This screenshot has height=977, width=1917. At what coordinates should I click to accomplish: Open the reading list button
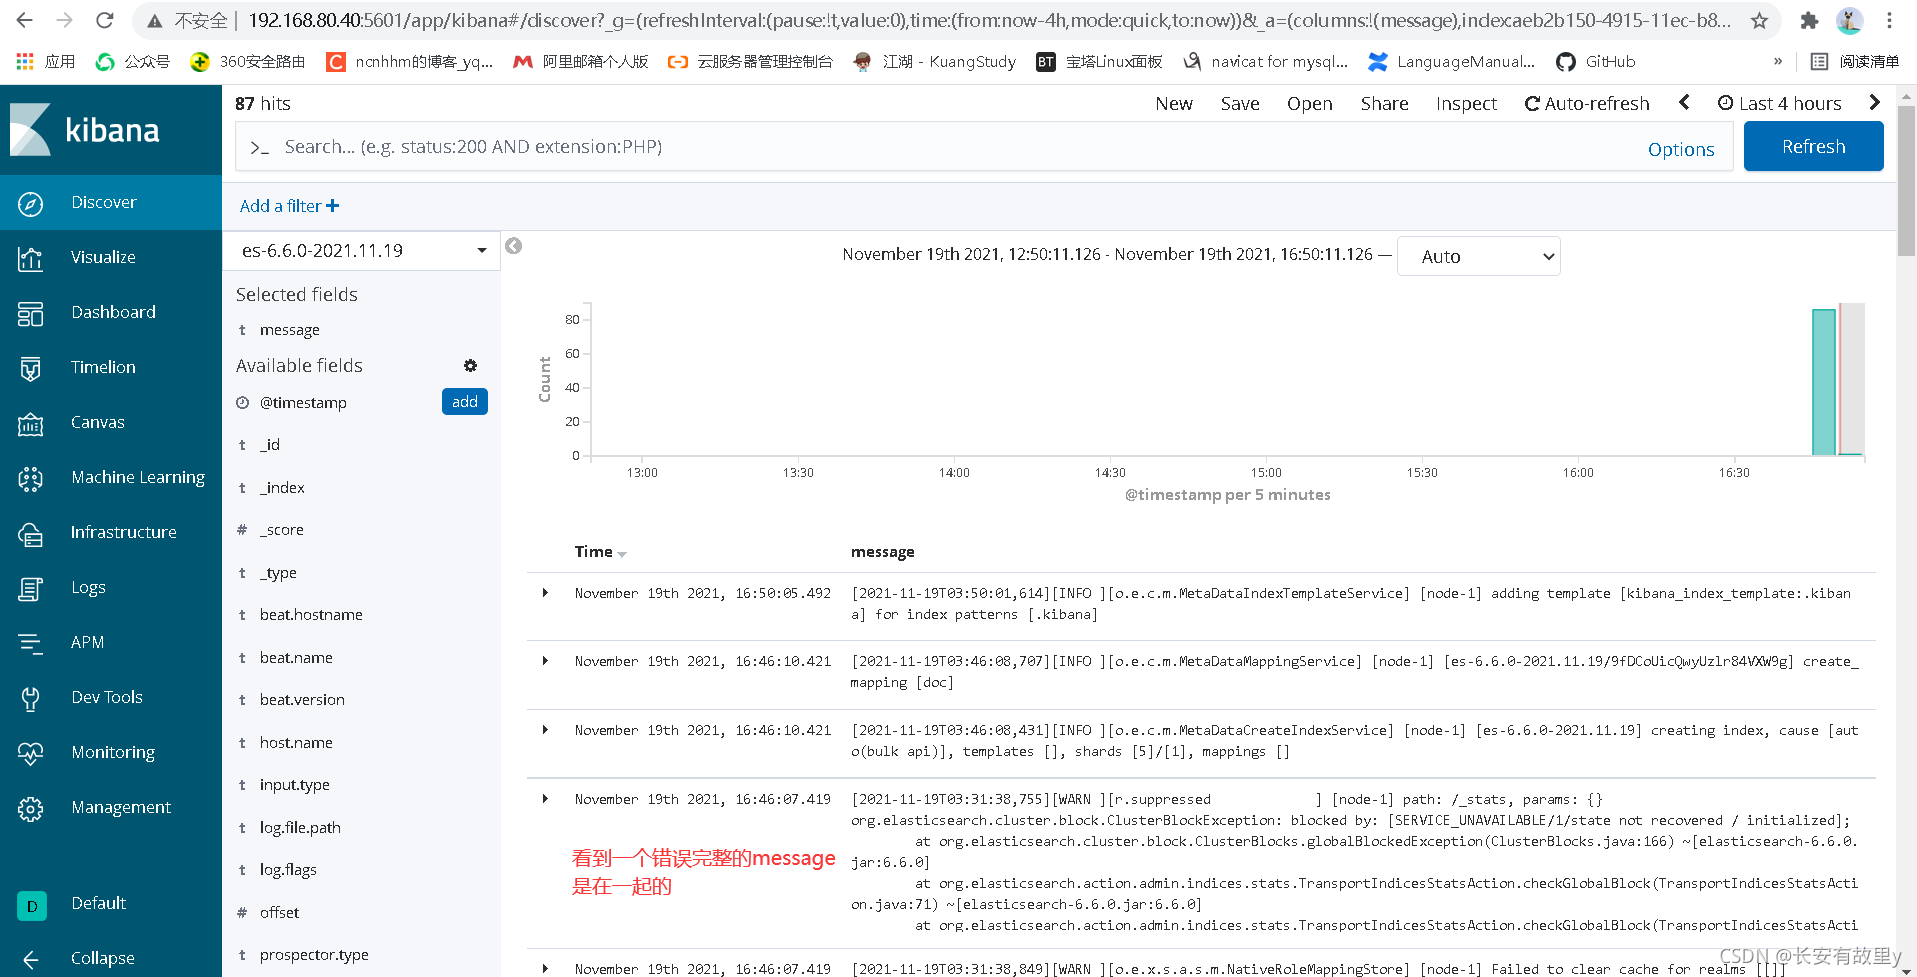(x=1855, y=62)
